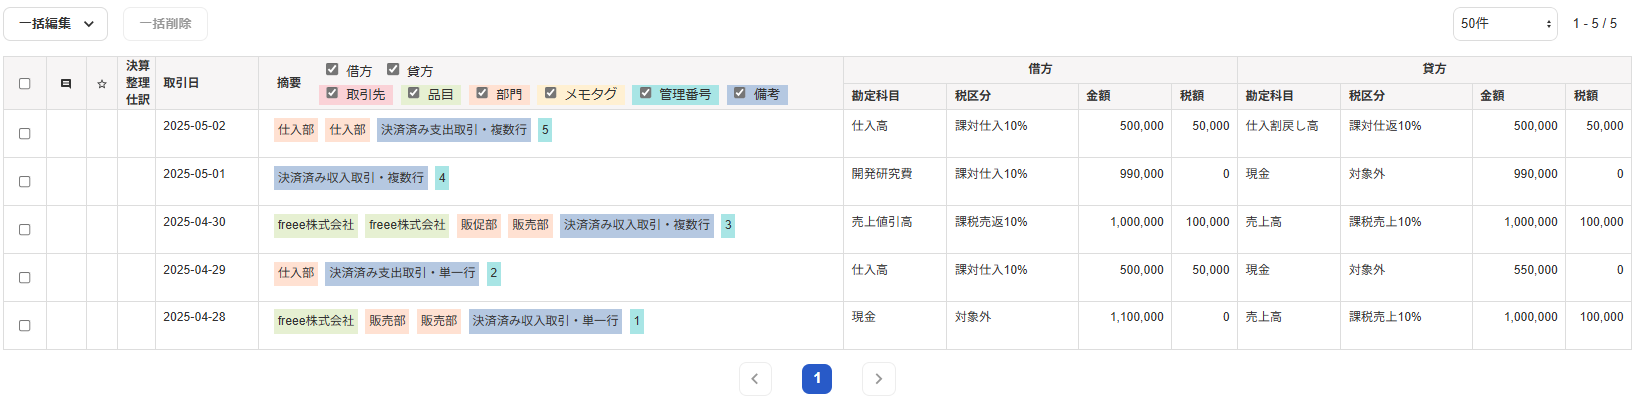Viewport: 1647px width, 416px height.
Task: Select the 2025-05-02 row checkbox
Action: tap(25, 134)
